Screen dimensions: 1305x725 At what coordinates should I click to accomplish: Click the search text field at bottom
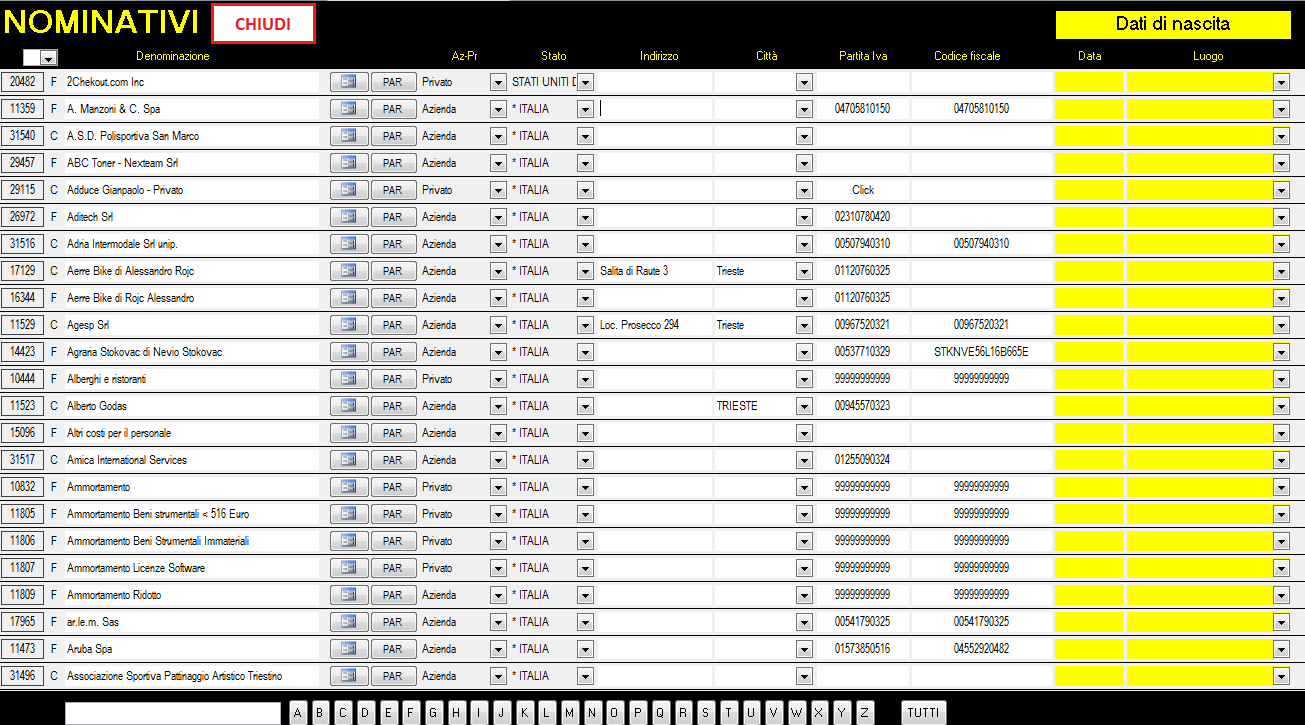coord(173,712)
